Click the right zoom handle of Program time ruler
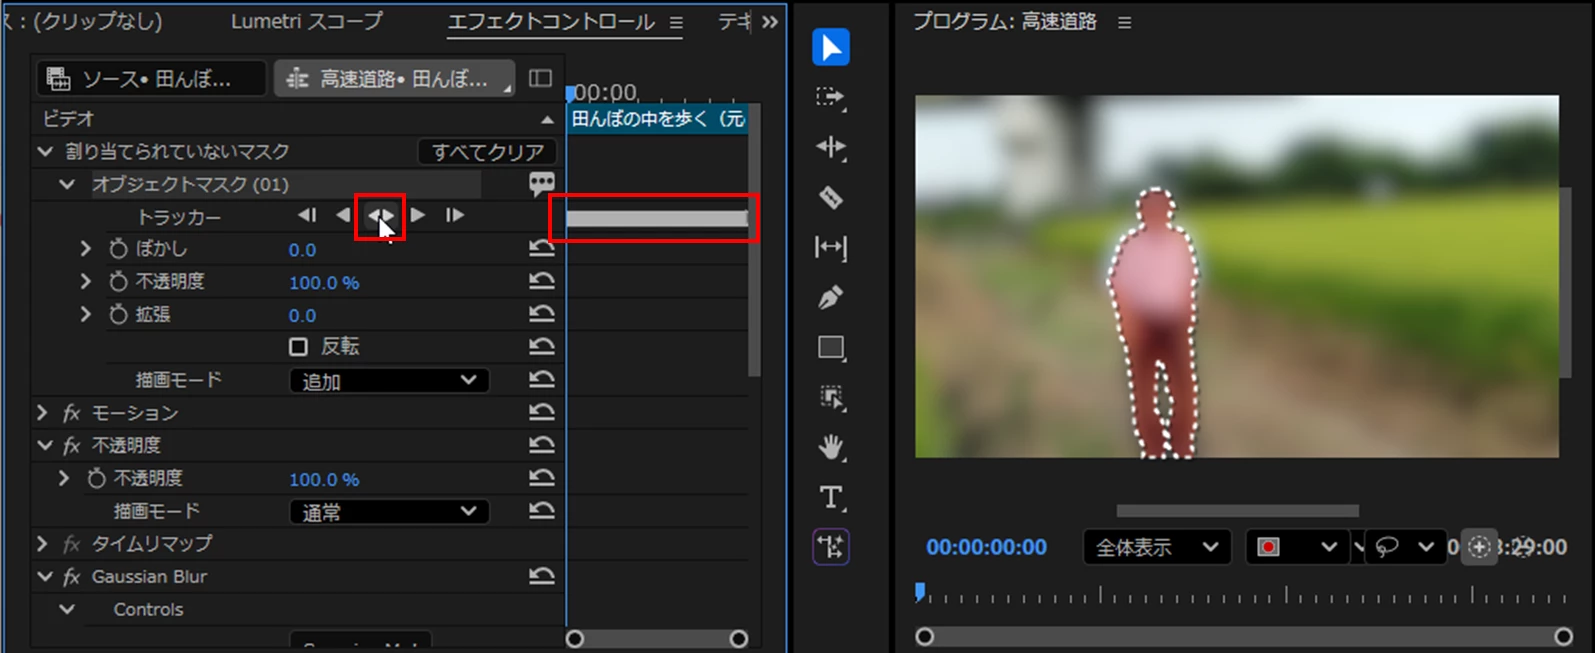Viewport: 1595px width, 653px height. tap(1563, 637)
